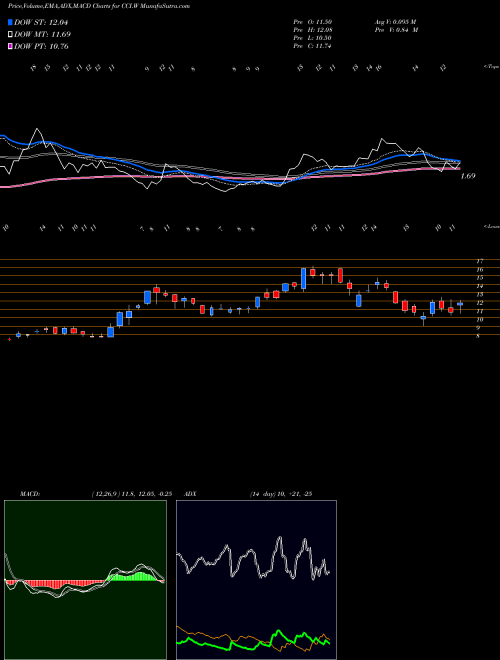
Task: Click the 'Avg V: 0.095 M' value
Action: coord(395,22)
